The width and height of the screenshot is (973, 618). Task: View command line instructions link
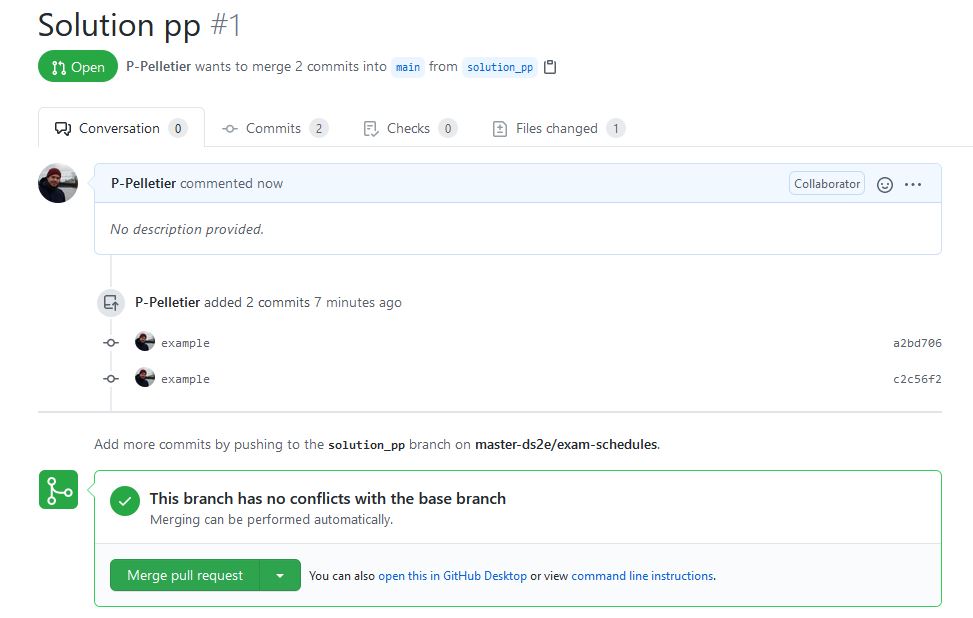tap(642, 576)
